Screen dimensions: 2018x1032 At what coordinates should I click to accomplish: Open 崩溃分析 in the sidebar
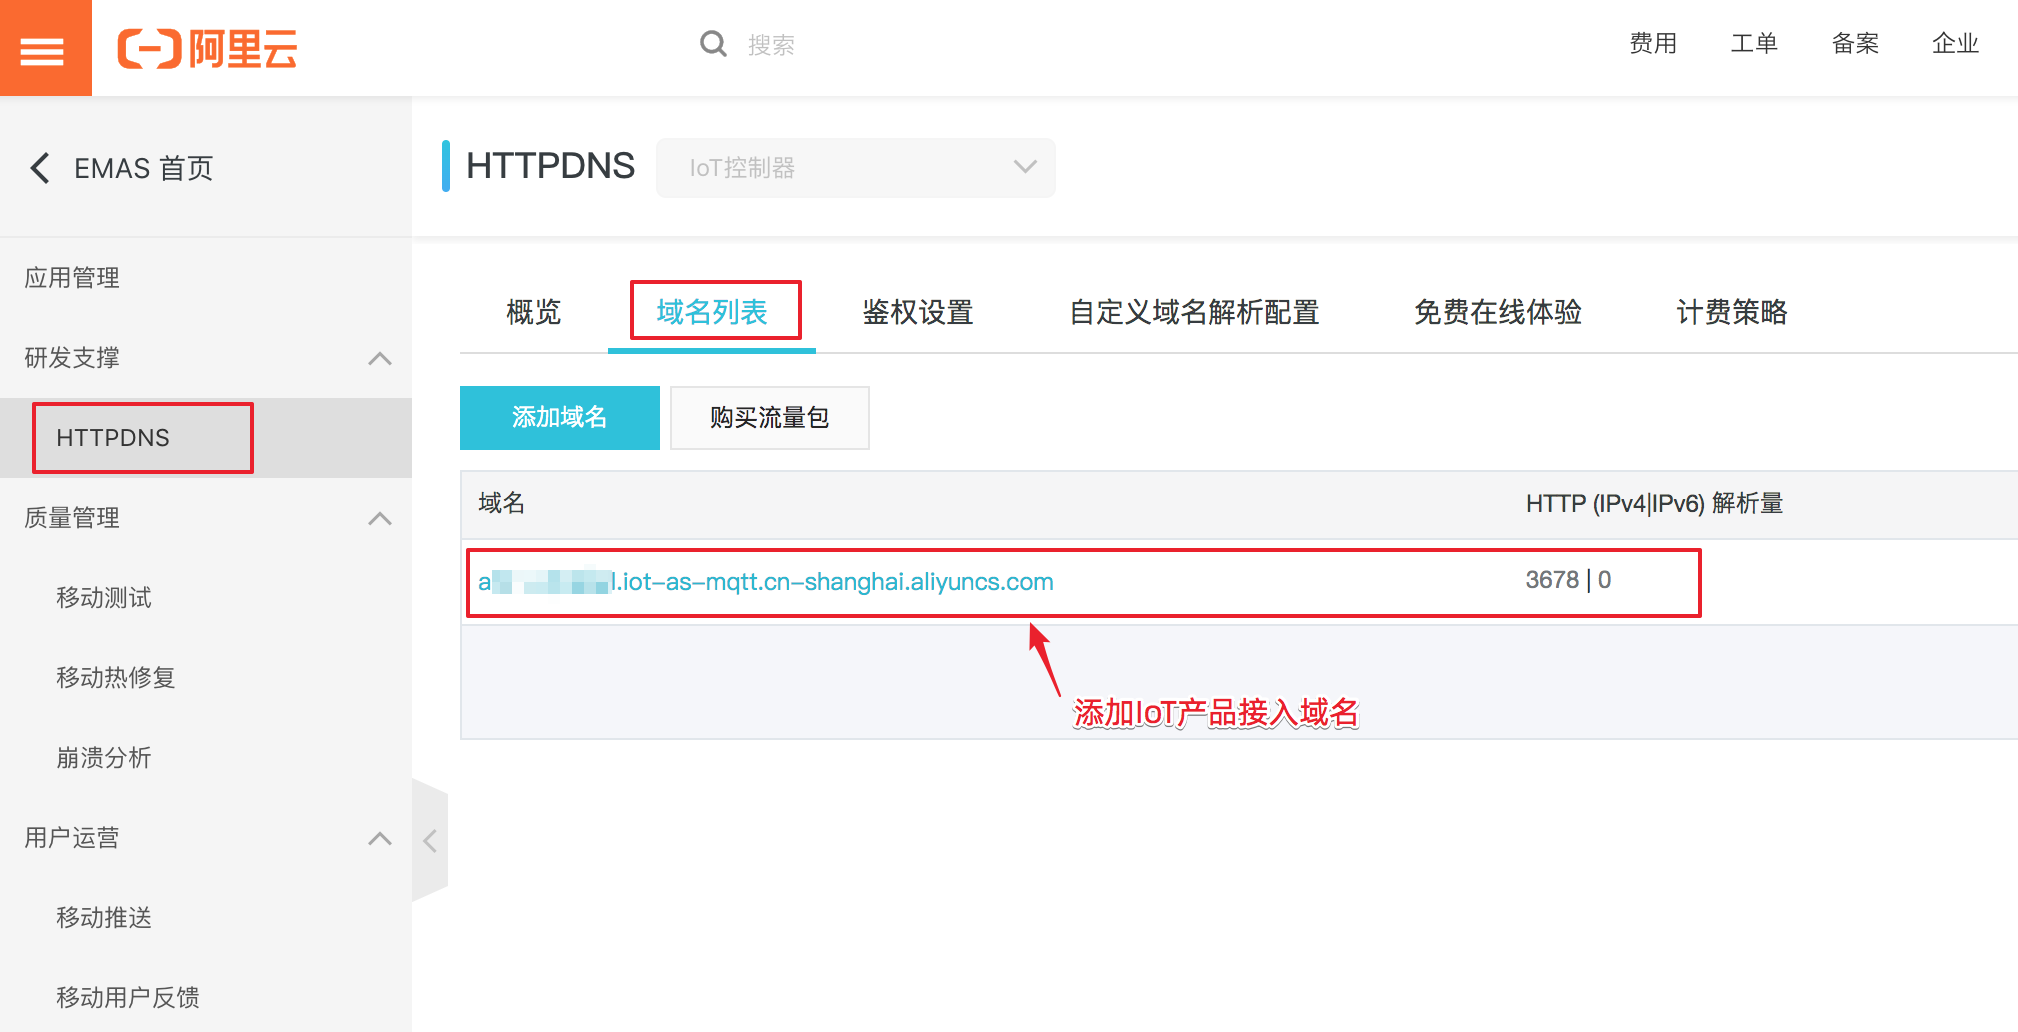[104, 758]
